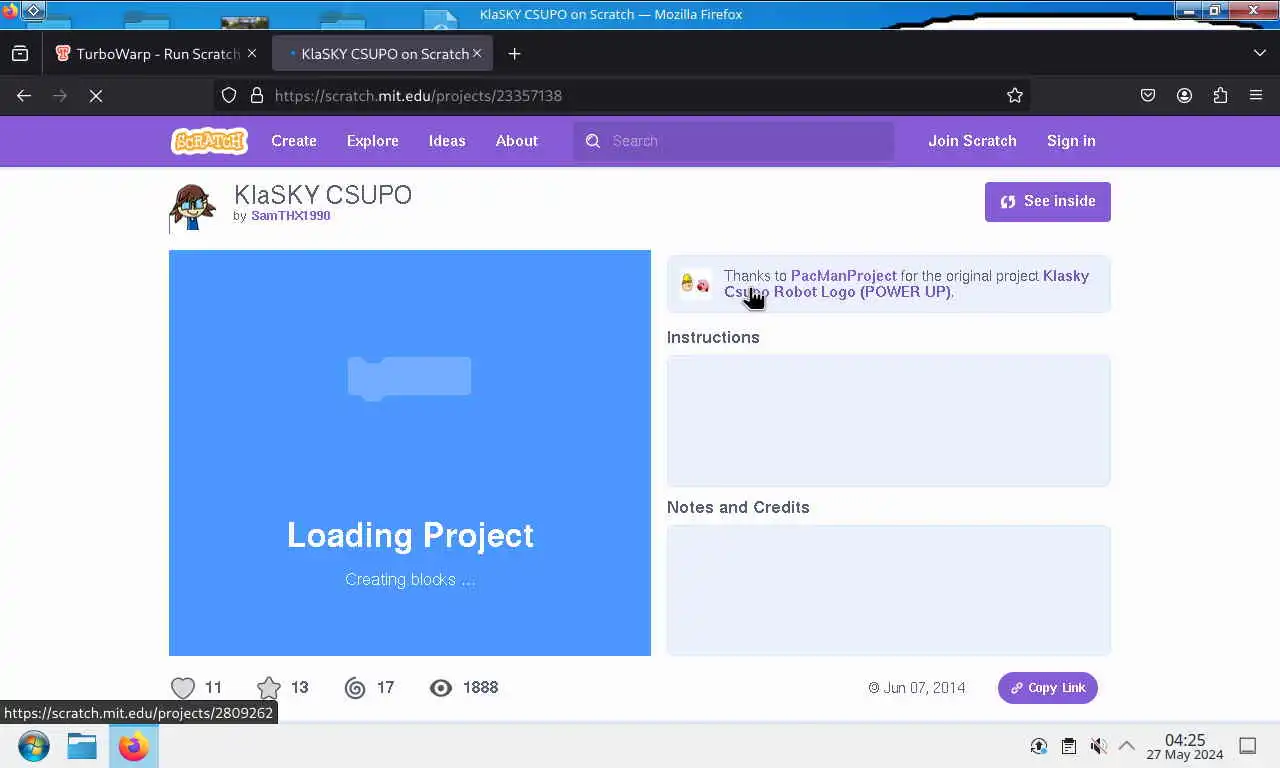The width and height of the screenshot is (1280, 768).
Task: Open the PacManProject credit link
Action: (x=843, y=276)
